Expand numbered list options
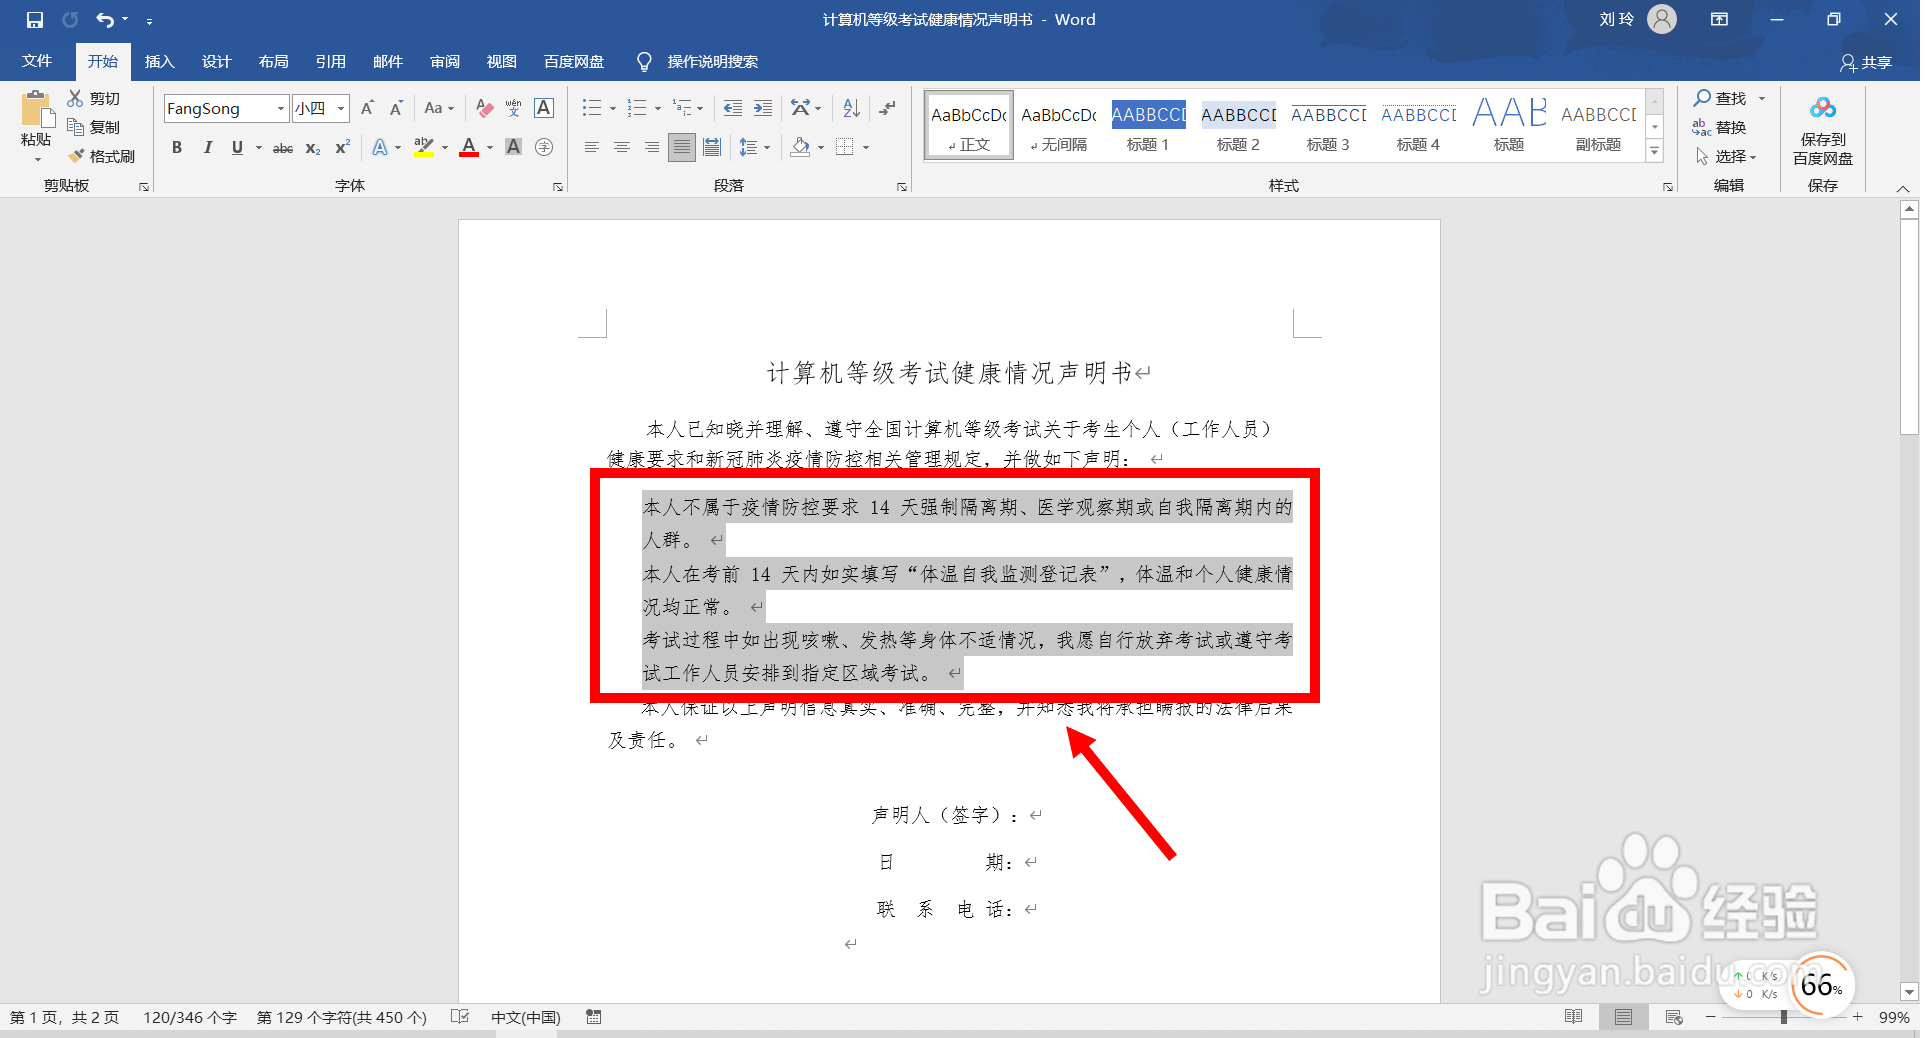 click(x=658, y=108)
